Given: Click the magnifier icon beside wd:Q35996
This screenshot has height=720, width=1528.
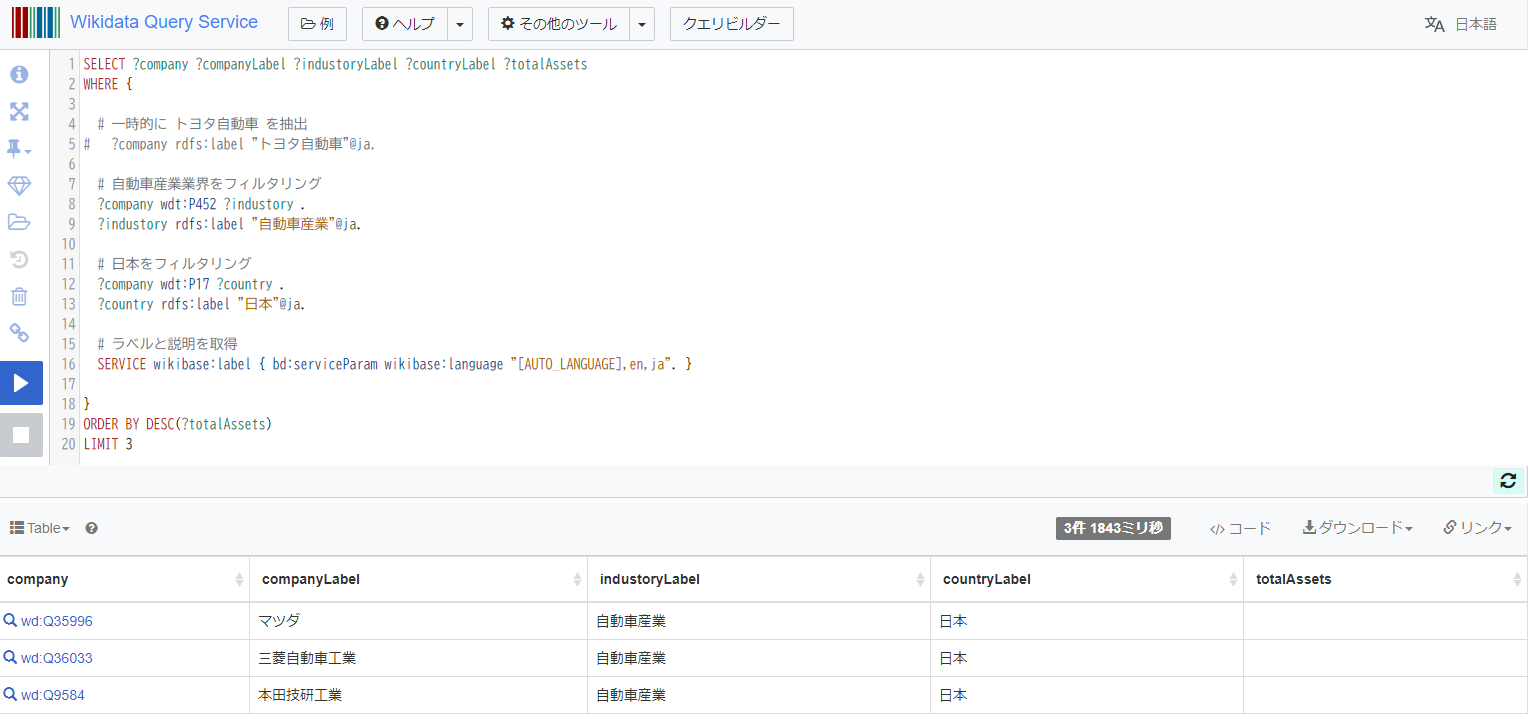Looking at the screenshot, I should pyautogui.click(x=10, y=621).
